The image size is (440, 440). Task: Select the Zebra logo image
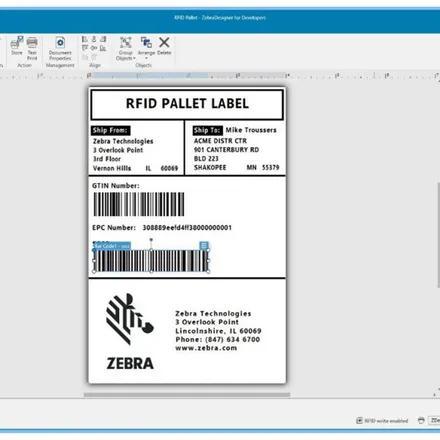click(130, 331)
